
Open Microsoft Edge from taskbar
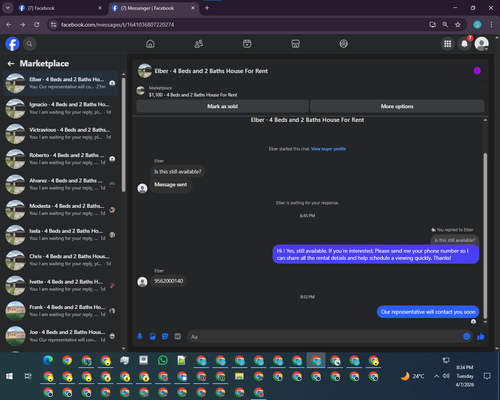coord(48,360)
